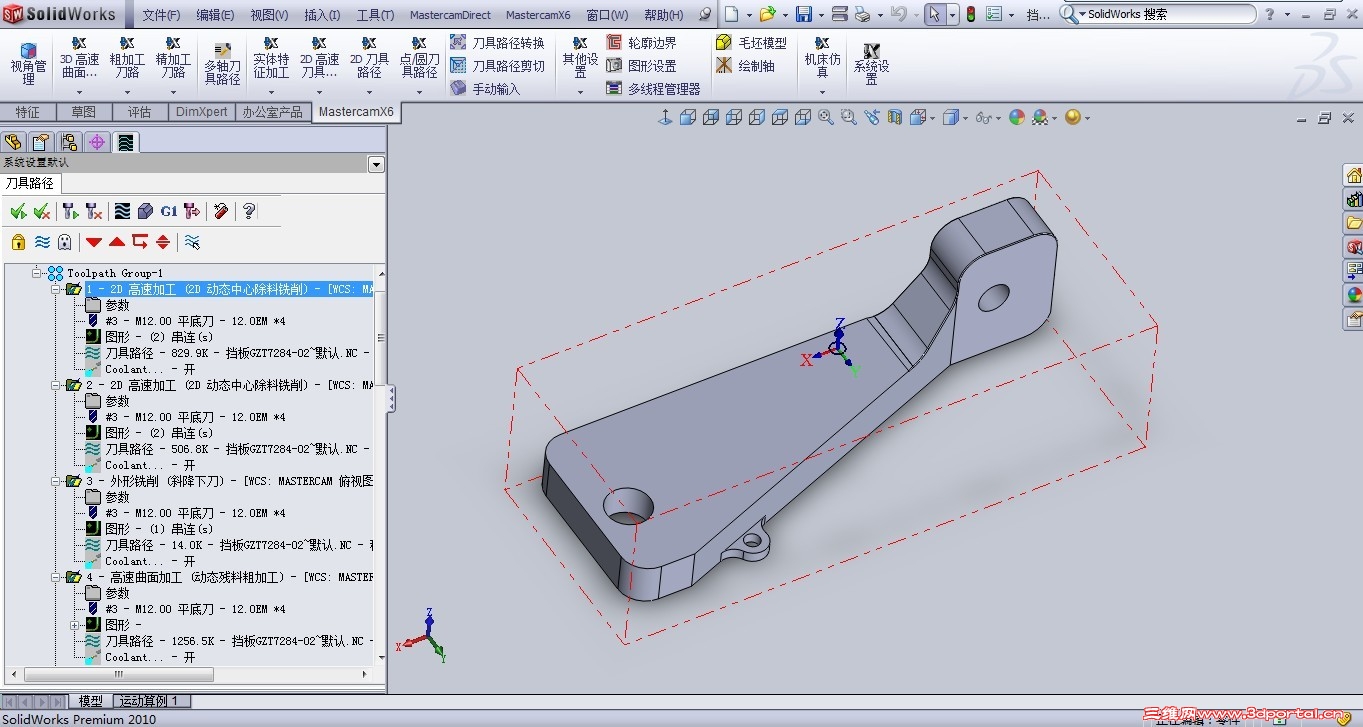Click 多线程管理器 multi-thread manager
Viewport: 1363px width, 727px height.
pos(653,89)
